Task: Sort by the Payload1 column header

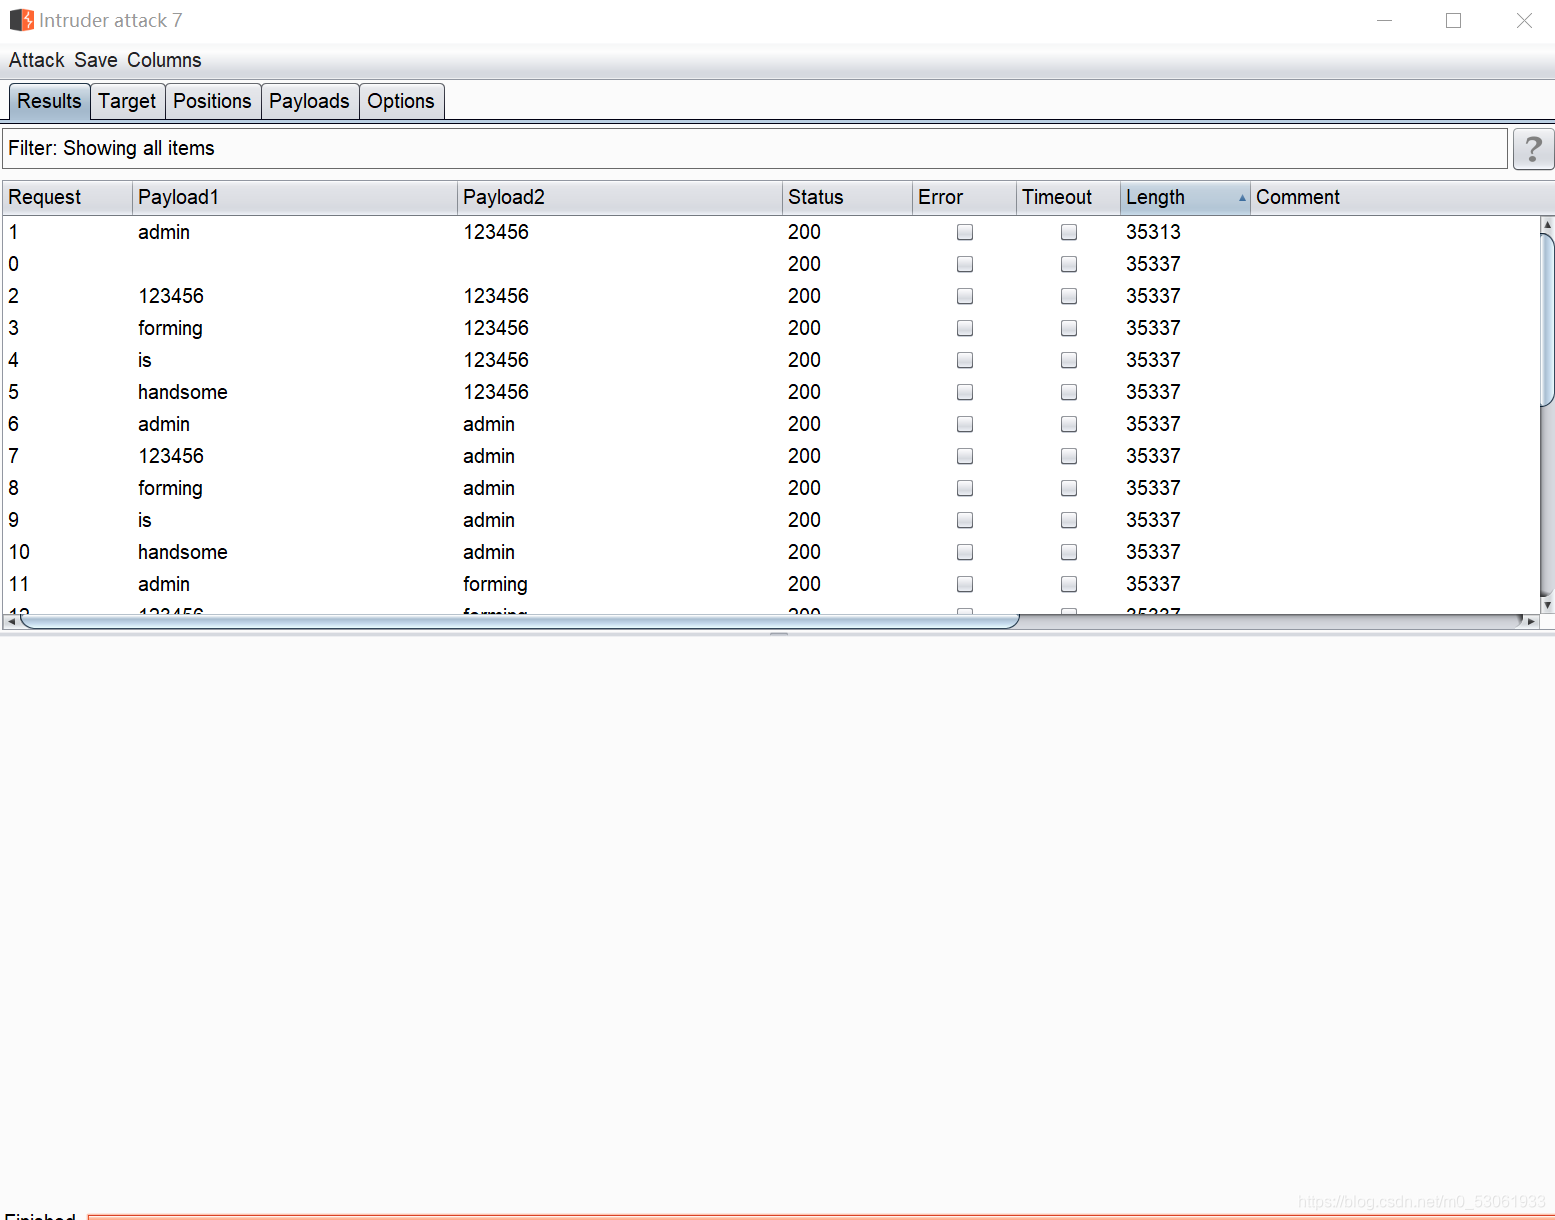Action: pos(295,197)
